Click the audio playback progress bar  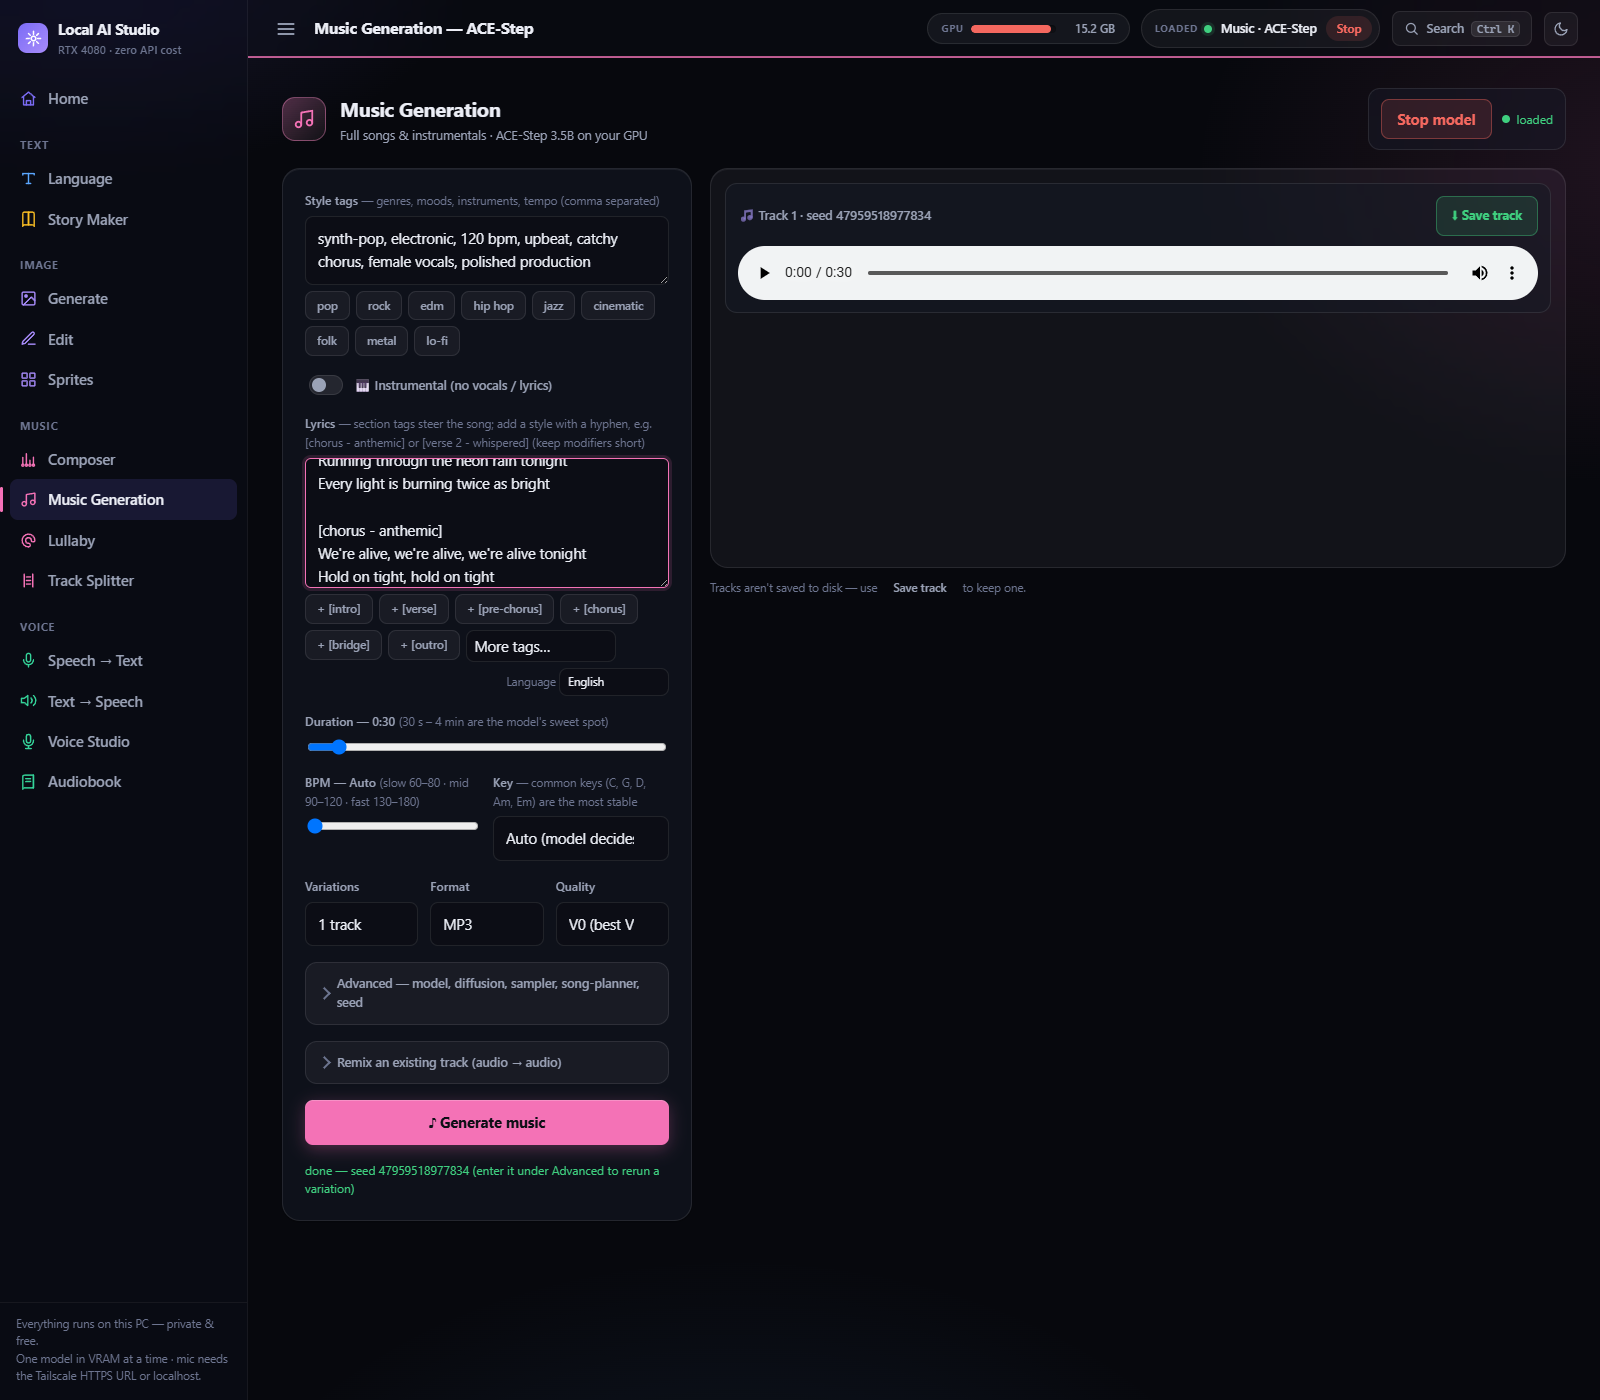coord(1158,273)
